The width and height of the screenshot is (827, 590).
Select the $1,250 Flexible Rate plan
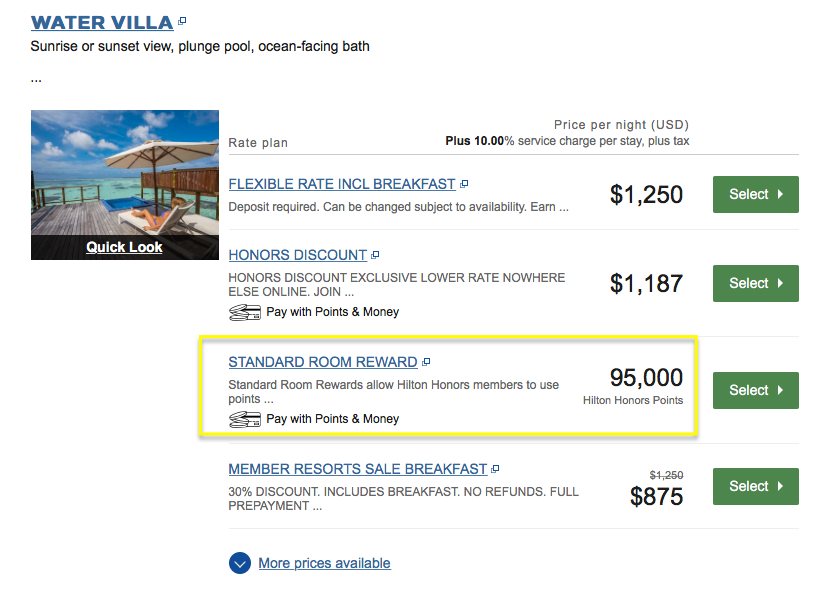coord(755,195)
